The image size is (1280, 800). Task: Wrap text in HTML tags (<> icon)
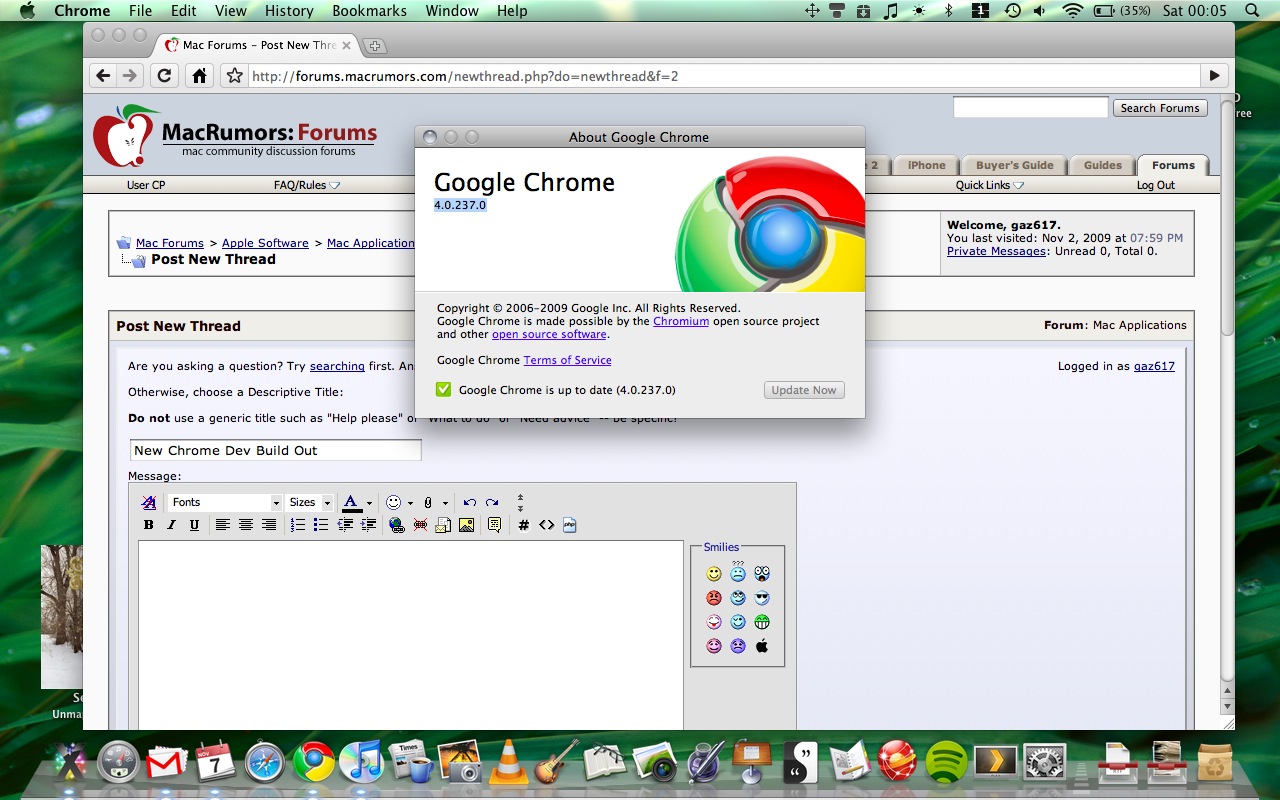click(x=546, y=525)
